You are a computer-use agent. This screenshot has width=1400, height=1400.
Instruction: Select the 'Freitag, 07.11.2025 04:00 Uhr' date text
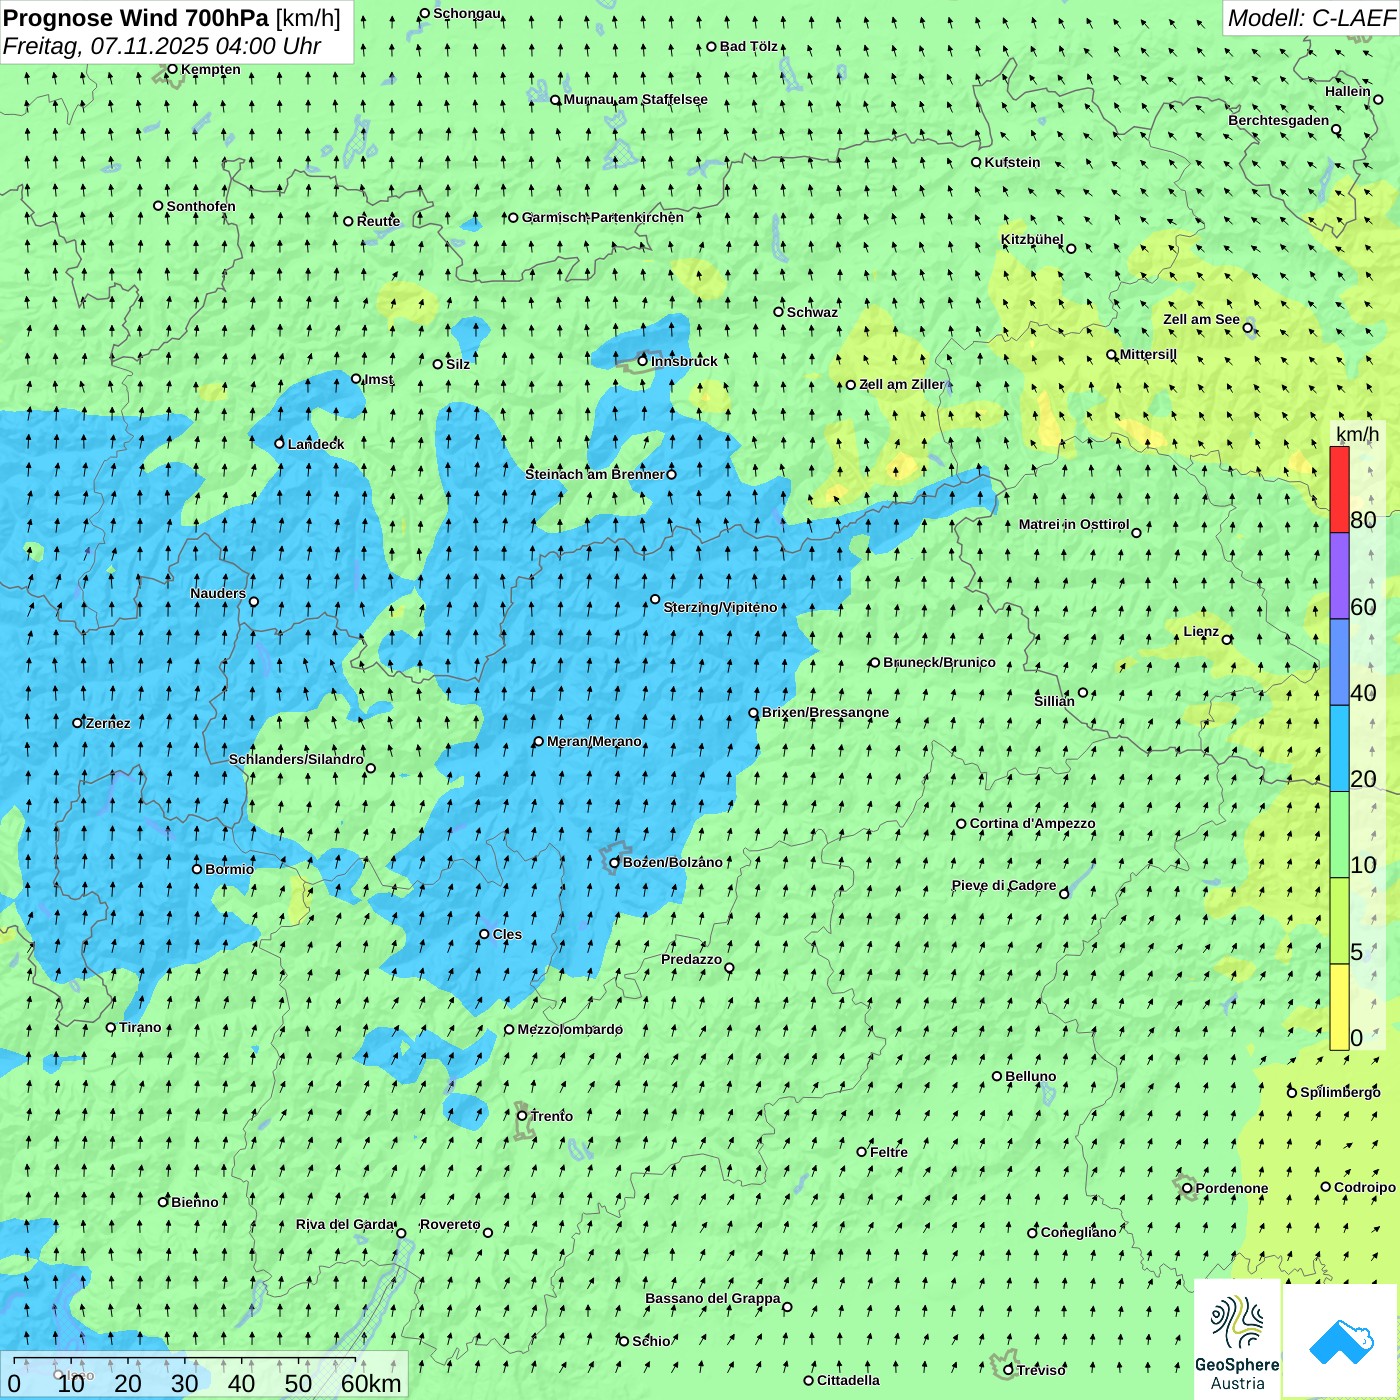click(x=162, y=46)
